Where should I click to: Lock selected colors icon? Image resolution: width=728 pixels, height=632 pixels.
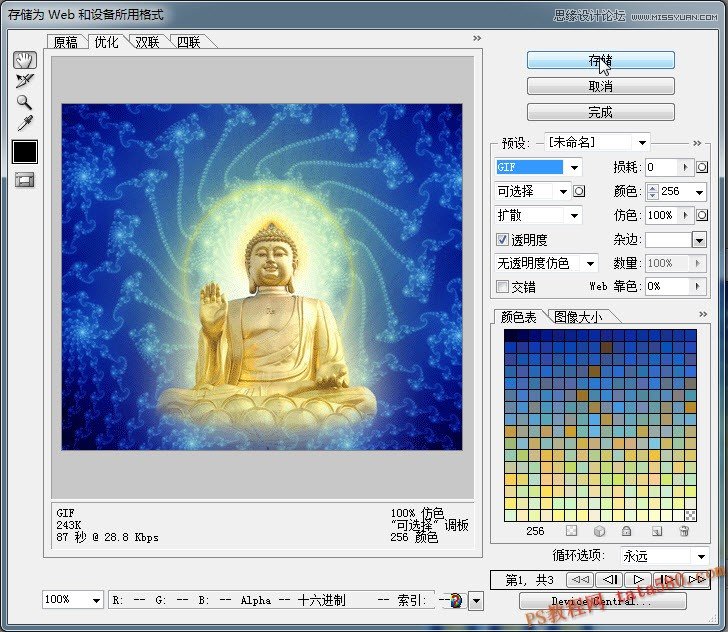(x=626, y=531)
